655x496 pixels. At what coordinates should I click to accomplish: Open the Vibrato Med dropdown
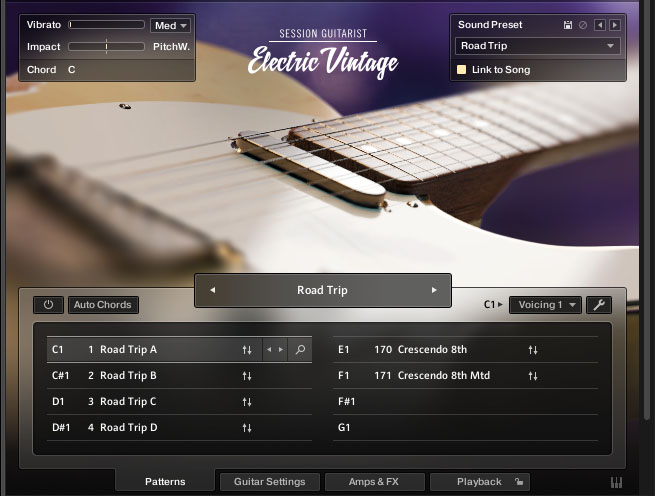(170, 25)
